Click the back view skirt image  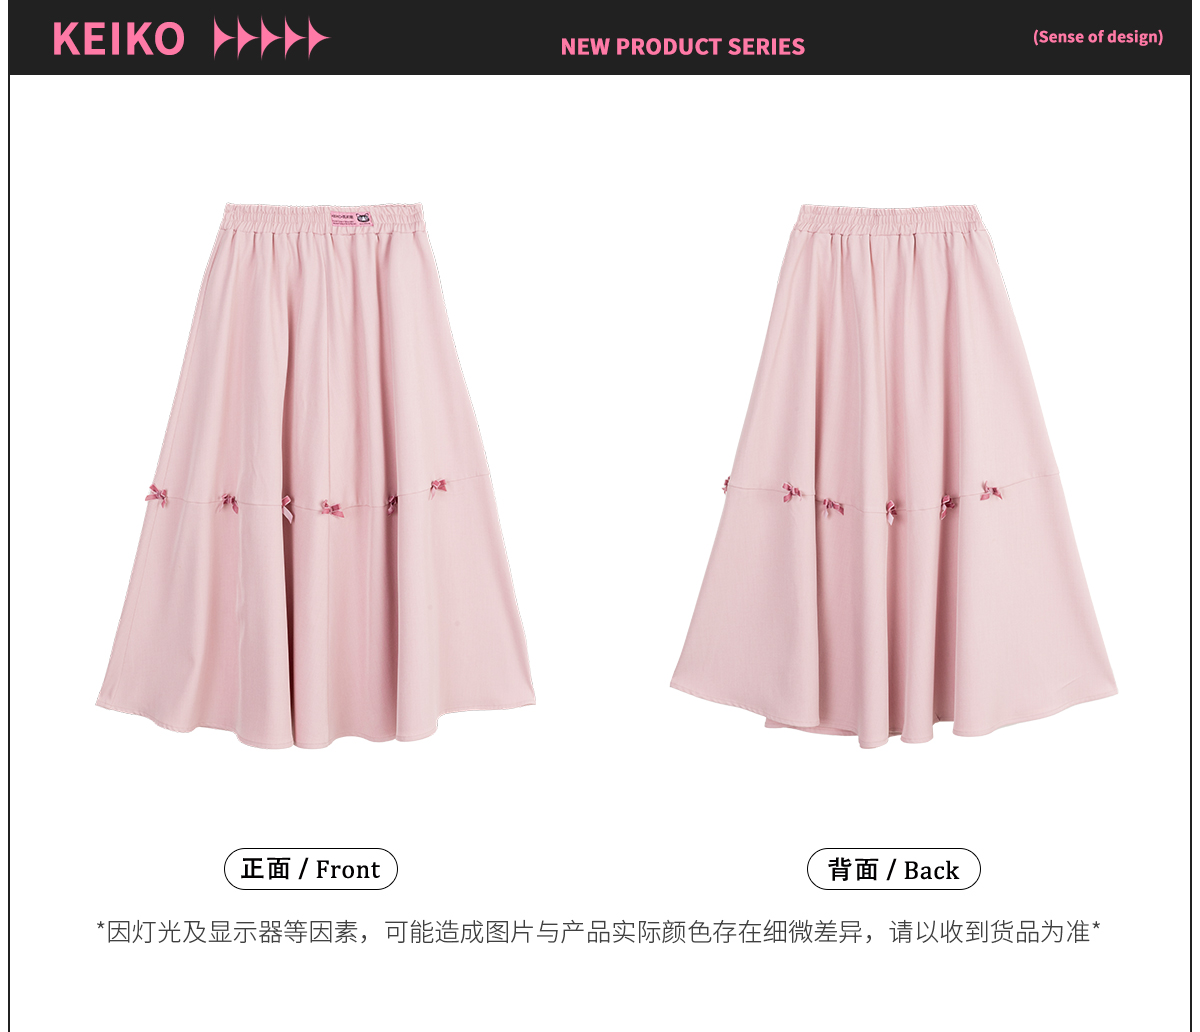[894, 475]
